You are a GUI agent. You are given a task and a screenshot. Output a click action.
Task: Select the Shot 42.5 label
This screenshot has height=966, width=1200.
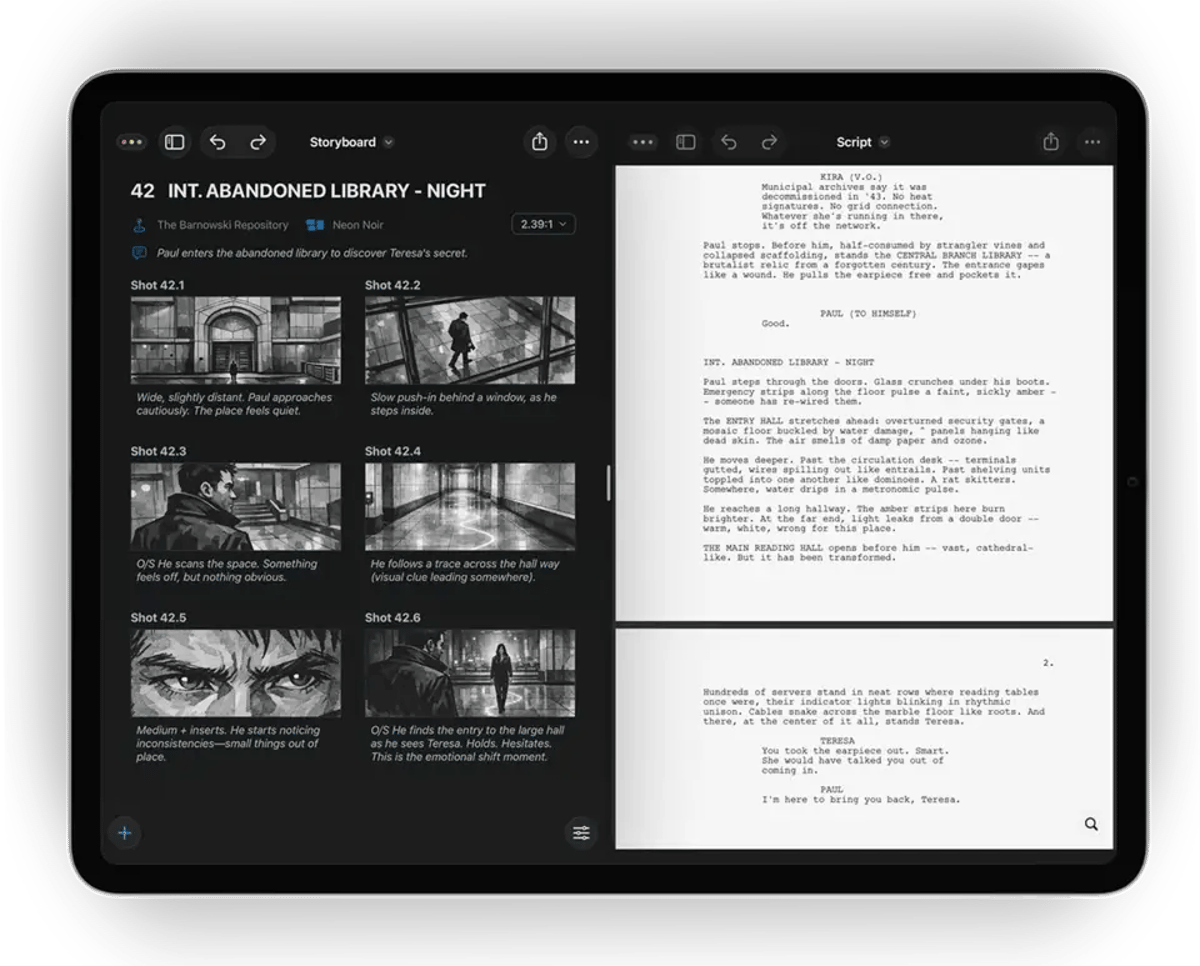(158, 617)
